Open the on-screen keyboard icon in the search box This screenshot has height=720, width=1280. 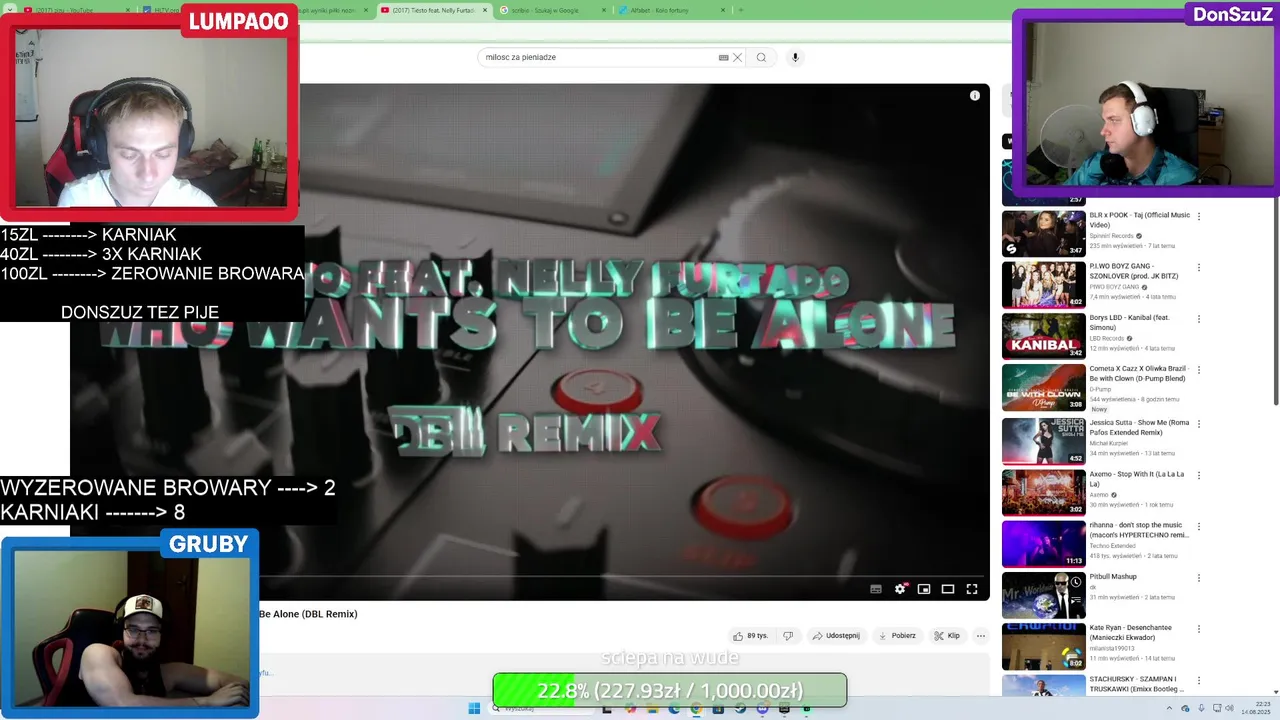(723, 57)
